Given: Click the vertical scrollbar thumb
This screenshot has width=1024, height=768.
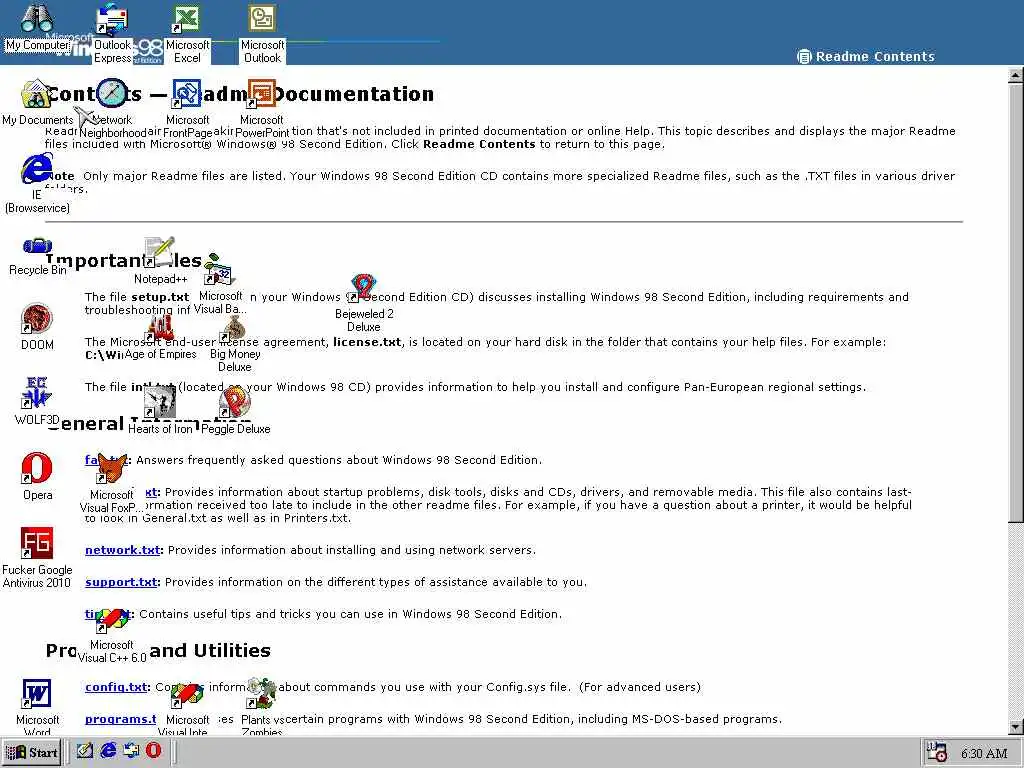Looking at the screenshot, I should (x=1016, y=302).
